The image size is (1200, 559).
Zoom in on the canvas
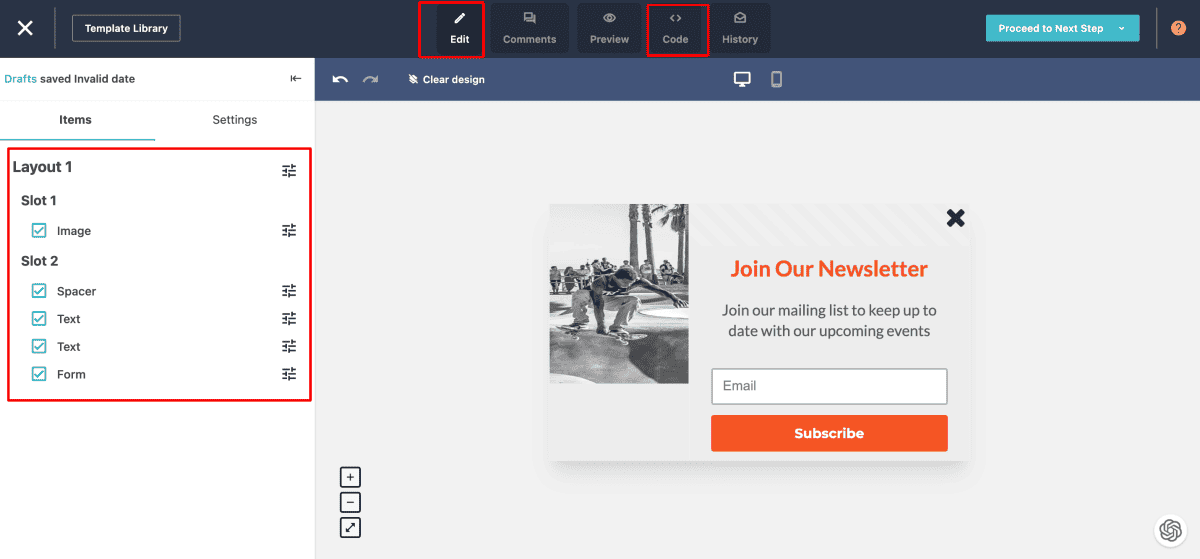coord(350,477)
